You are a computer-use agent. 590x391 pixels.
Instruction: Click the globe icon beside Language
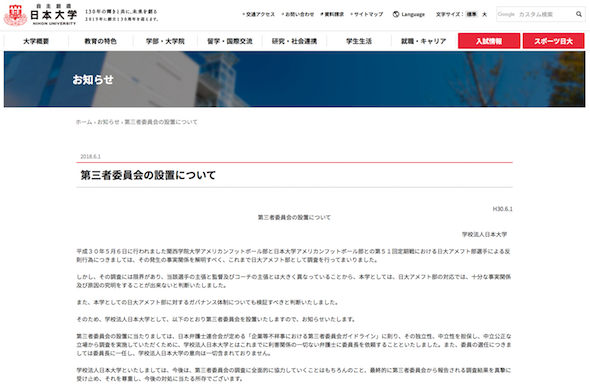point(396,14)
